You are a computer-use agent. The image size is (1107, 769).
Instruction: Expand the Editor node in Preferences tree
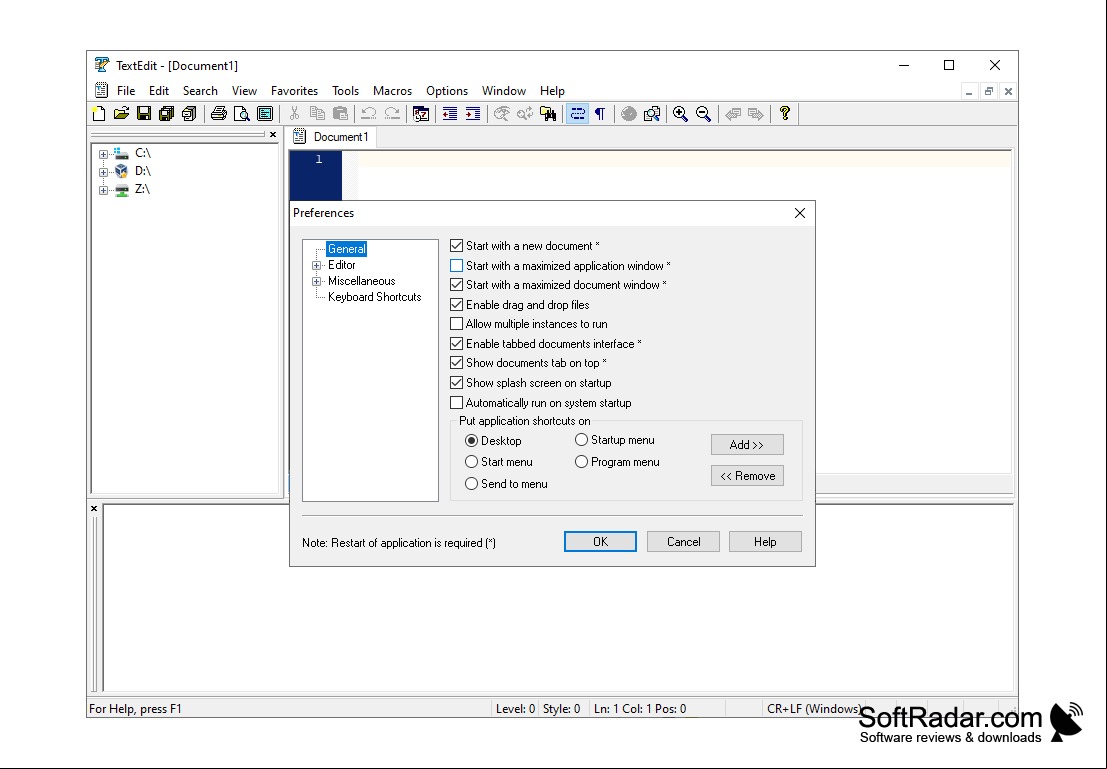[x=316, y=266]
